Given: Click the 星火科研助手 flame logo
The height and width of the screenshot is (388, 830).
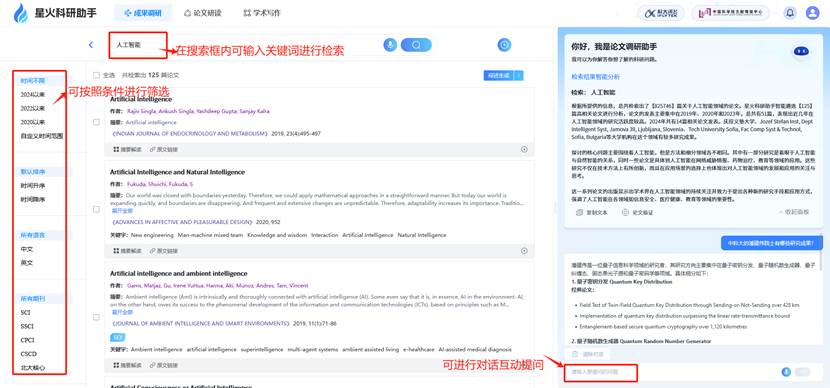Looking at the screenshot, I should pyautogui.click(x=21, y=13).
